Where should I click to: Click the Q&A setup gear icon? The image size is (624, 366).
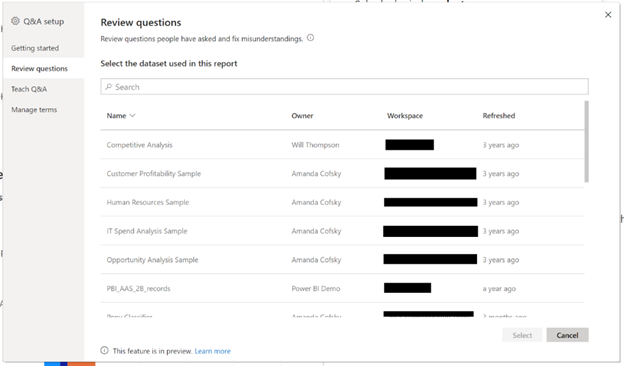click(x=15, y=21)
